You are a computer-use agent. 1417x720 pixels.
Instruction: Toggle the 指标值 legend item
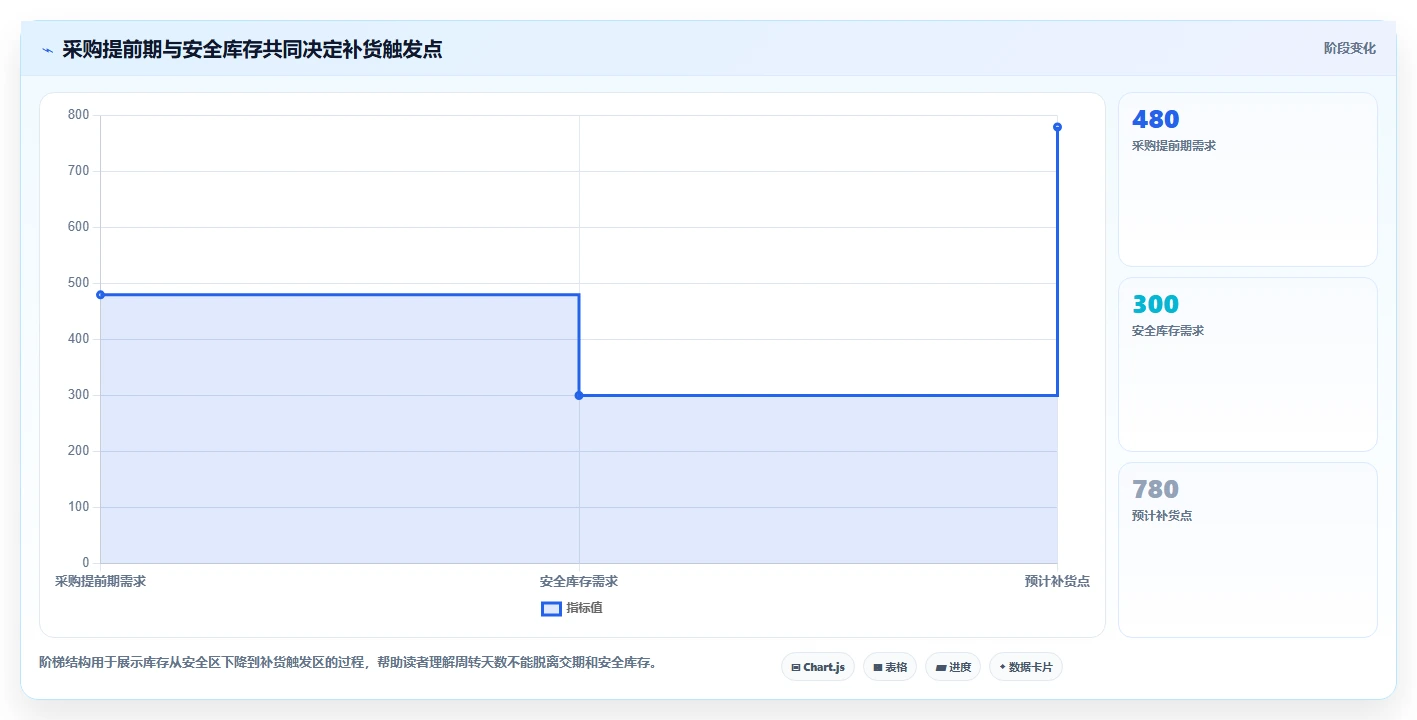(572, 608)
